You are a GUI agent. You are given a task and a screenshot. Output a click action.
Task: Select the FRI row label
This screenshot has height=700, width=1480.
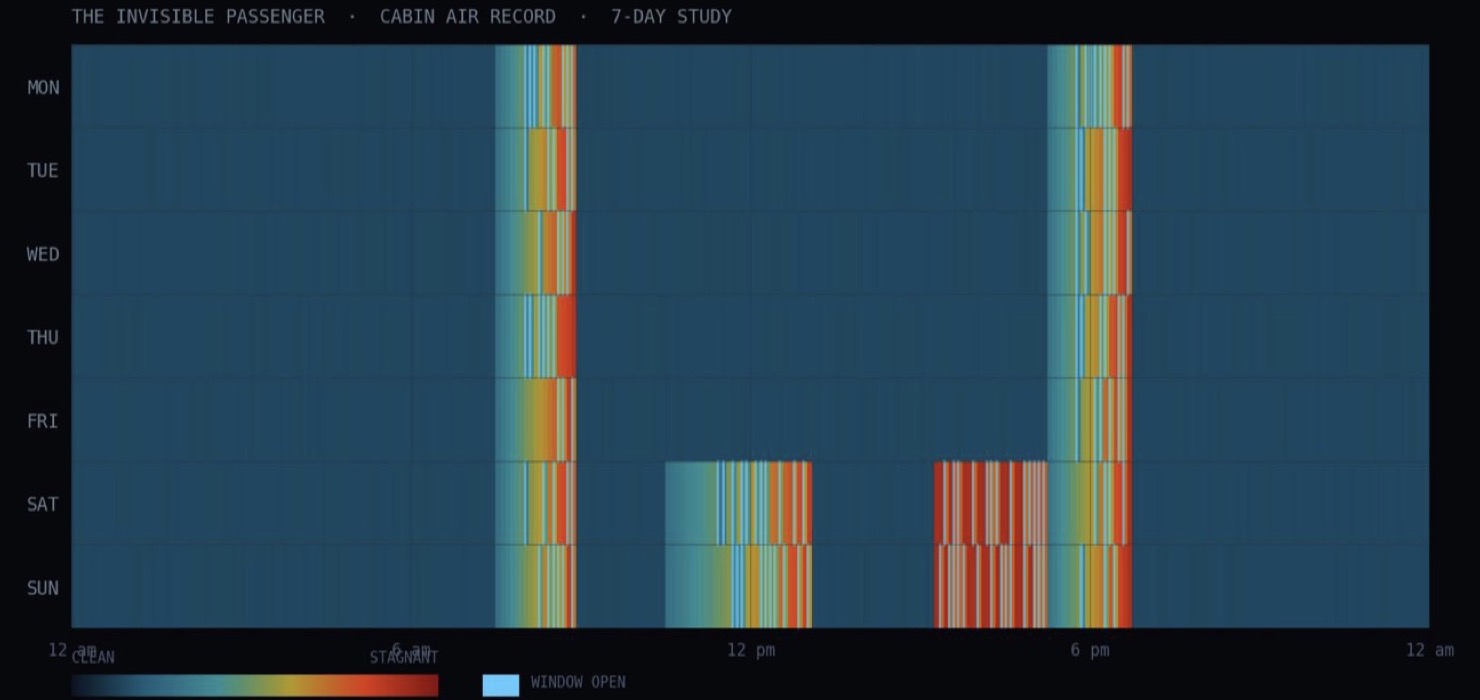(x=43, y=421)
